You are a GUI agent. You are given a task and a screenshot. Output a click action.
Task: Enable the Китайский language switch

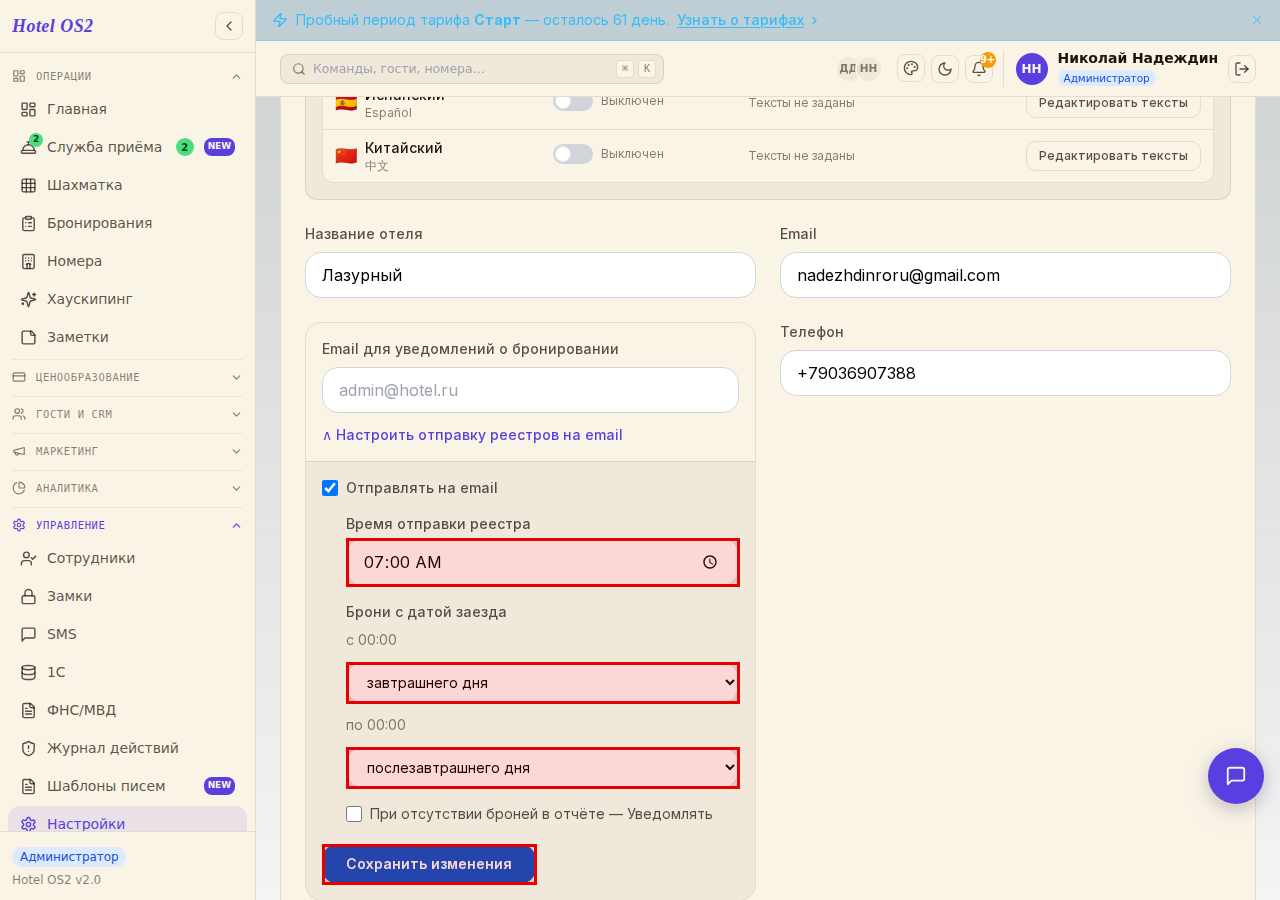pyautogui.click(x=573, y=154)
